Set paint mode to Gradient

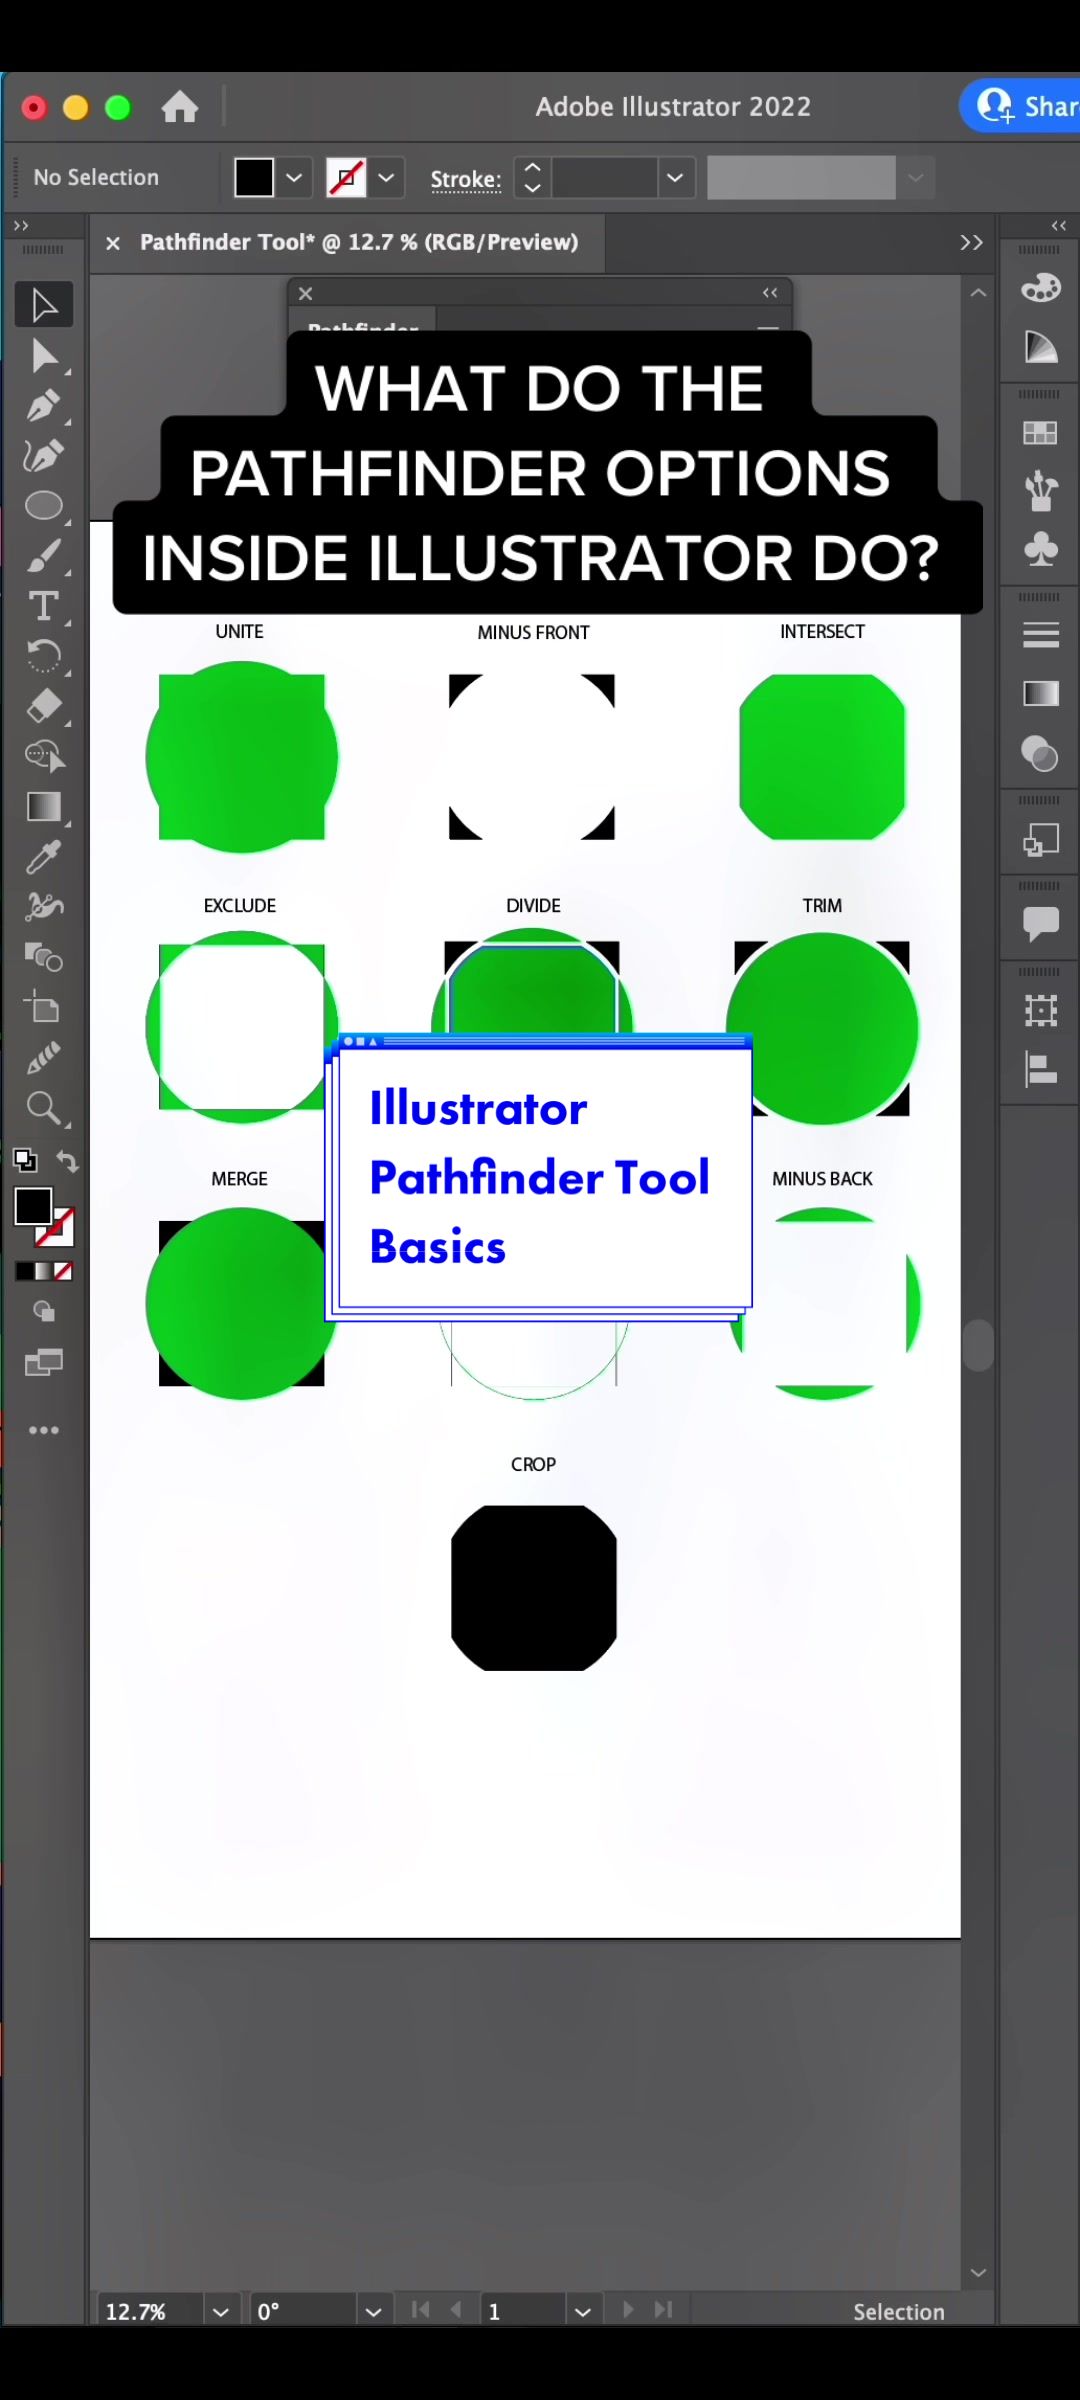(x=43, y=1271)
